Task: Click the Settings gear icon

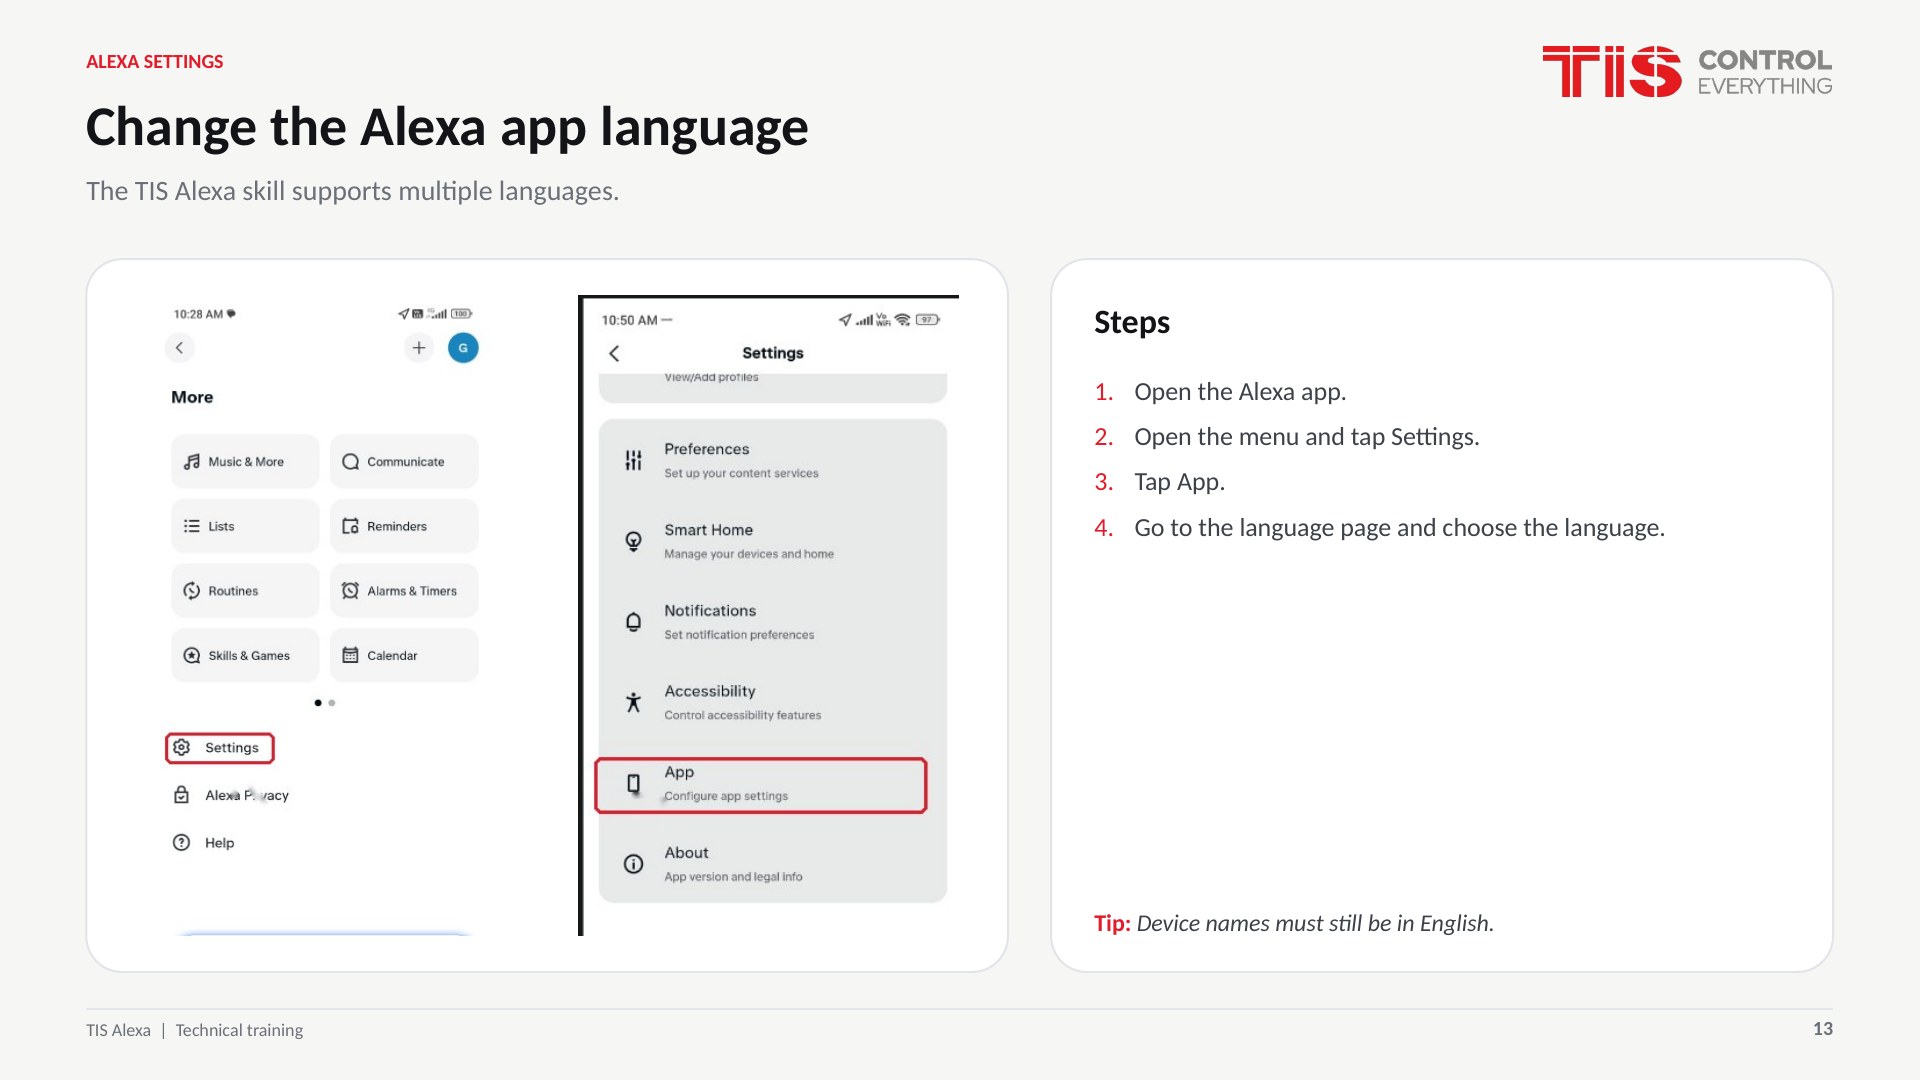Action: tap(181, 747)
